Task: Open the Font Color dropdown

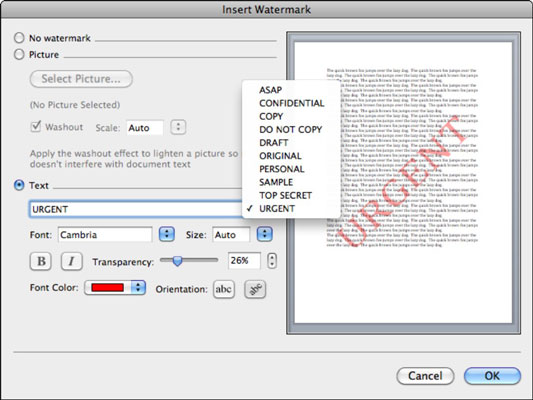Action: click(115, 288)
